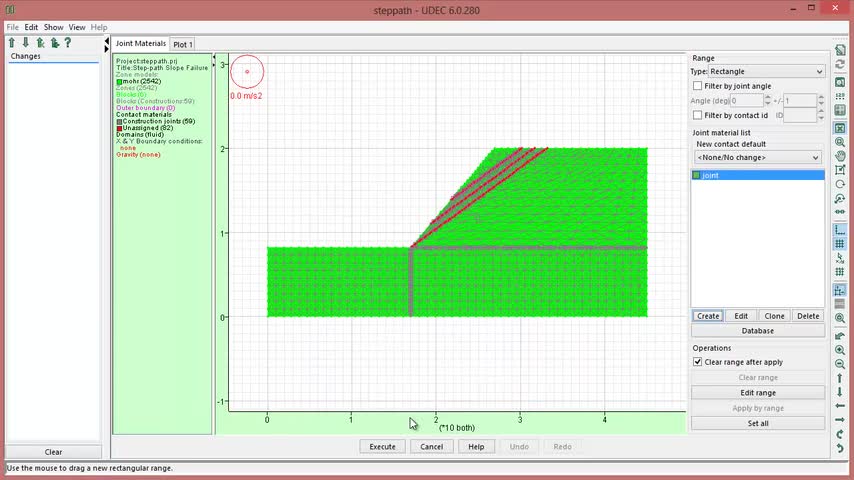Select the Joint Materials tab
Screen dimensions: 854x480
(141, 43)
